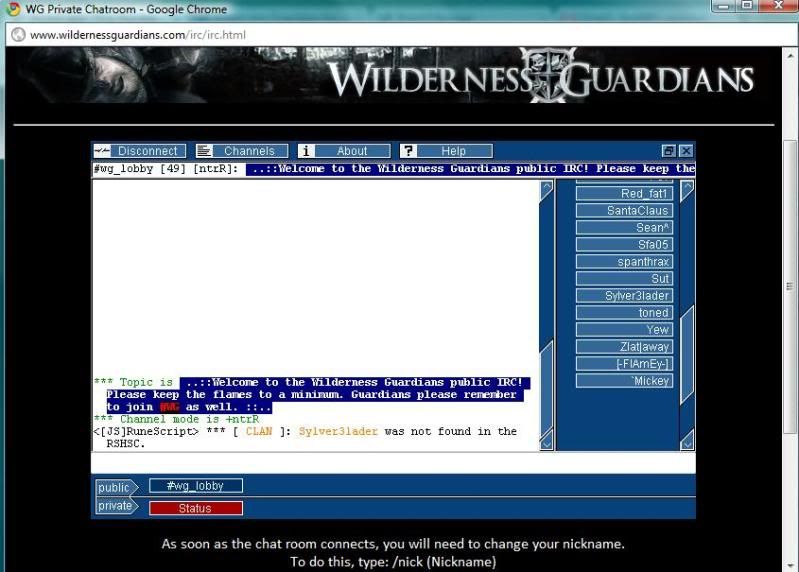This screenshot has width=799, height=572.
Task: Click the Disconnect button
Action: coord(139,151)
